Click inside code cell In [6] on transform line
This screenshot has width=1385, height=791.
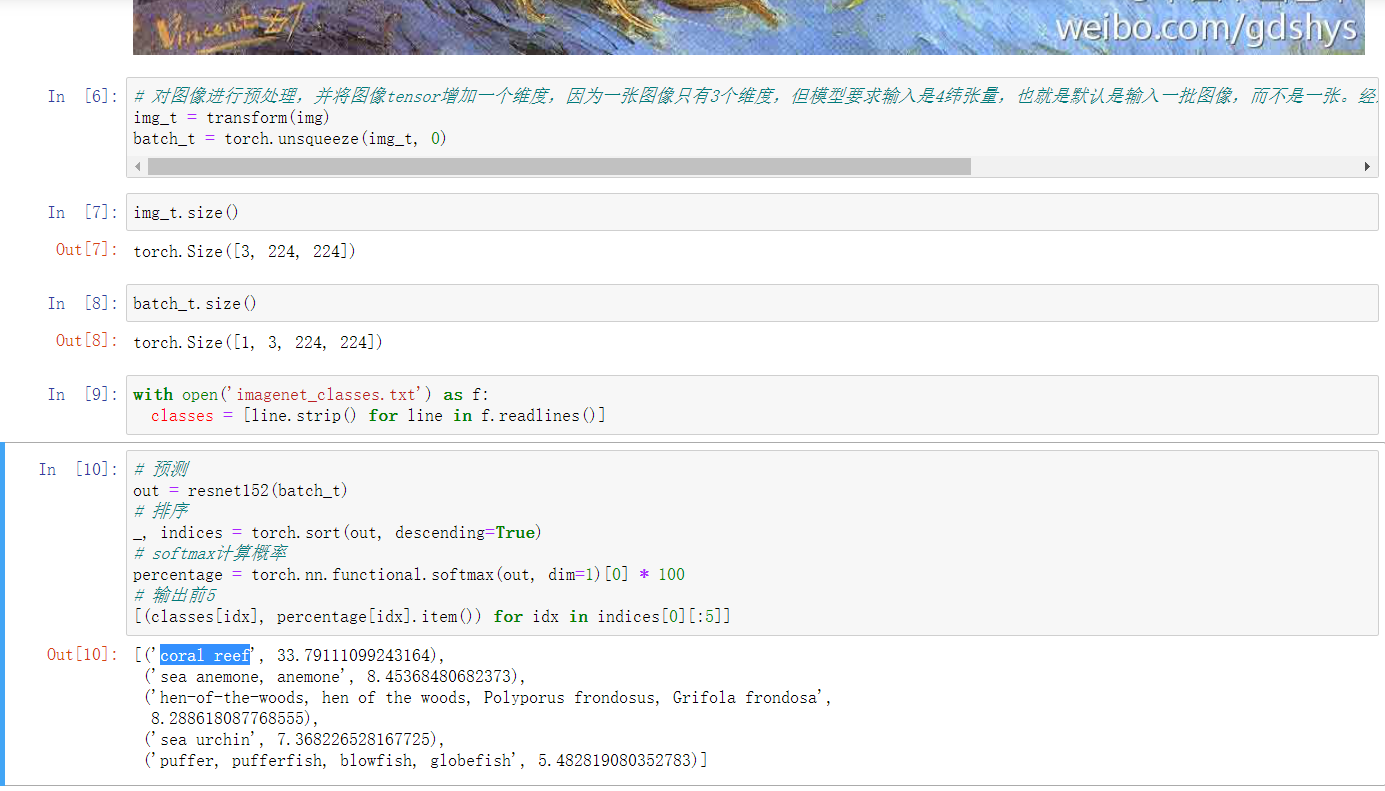point(231,117)
